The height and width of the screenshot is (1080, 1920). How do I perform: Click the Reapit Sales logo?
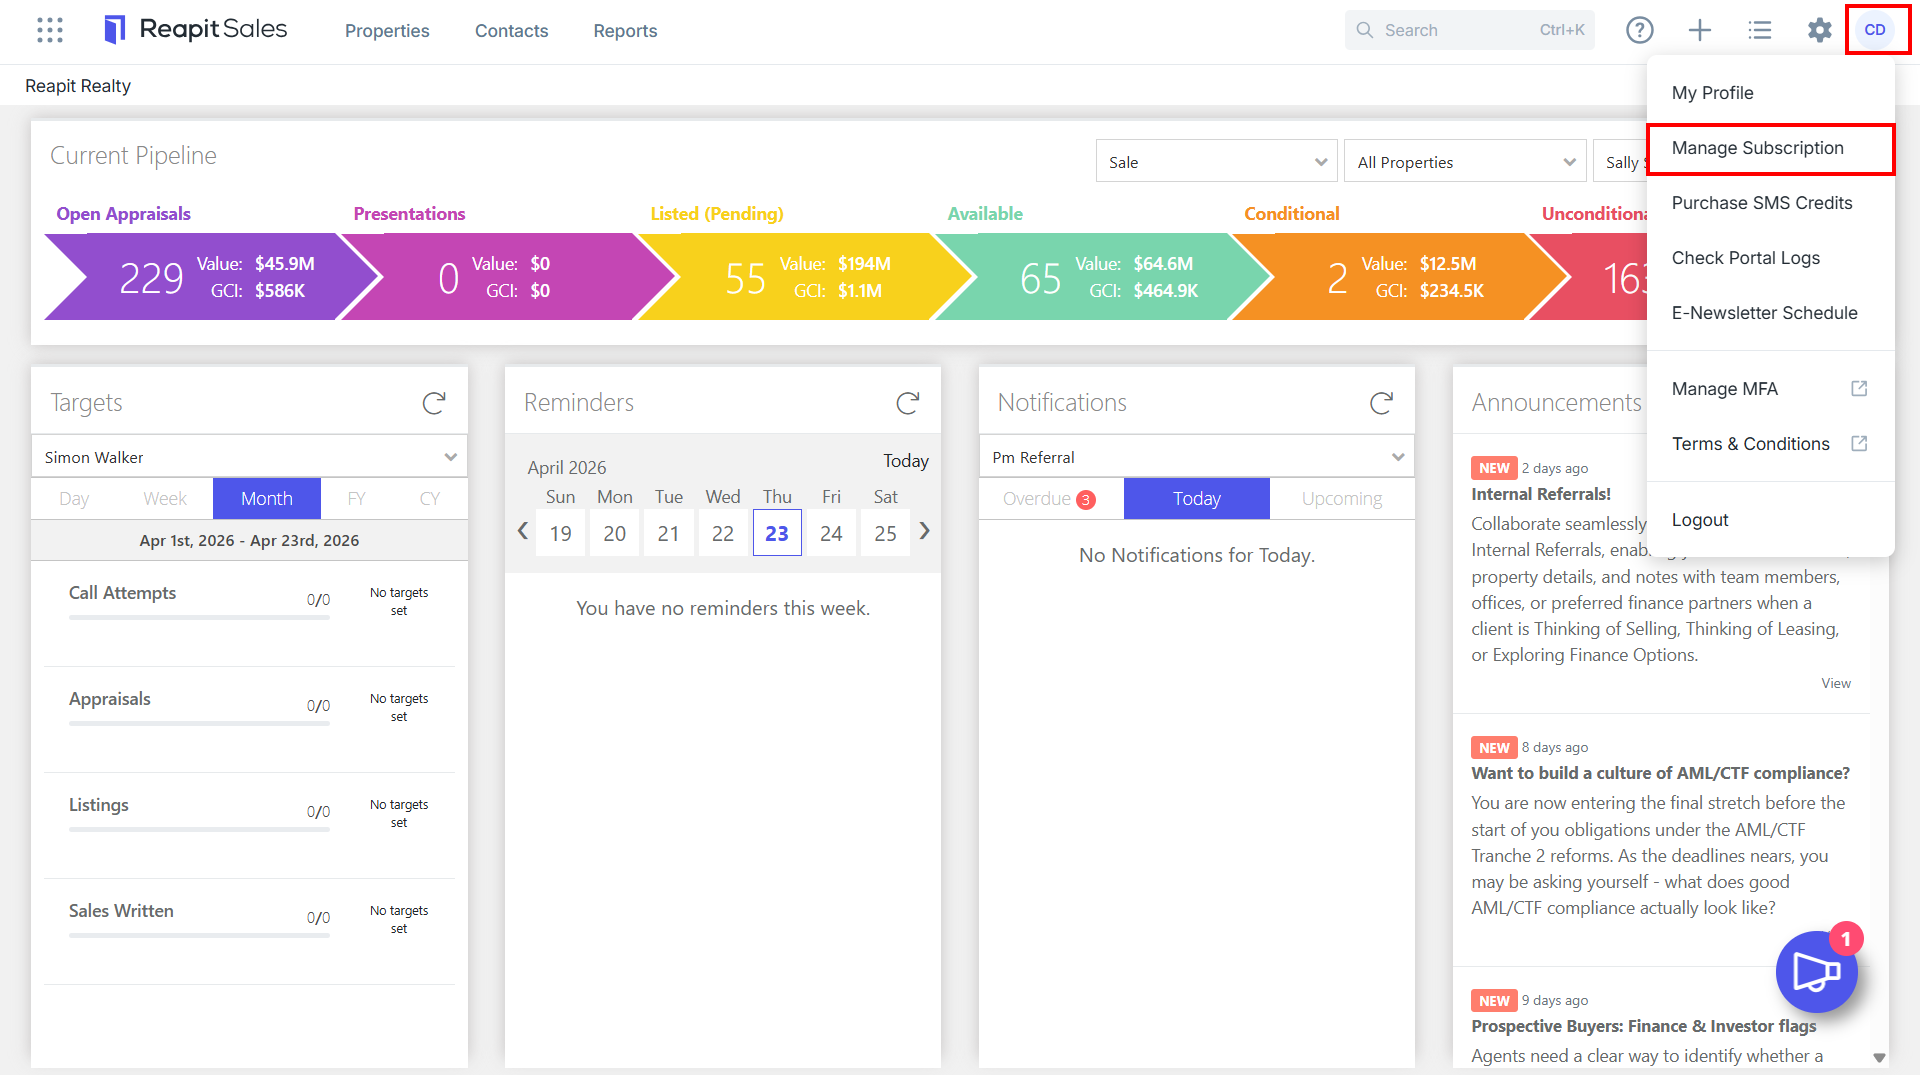196,30
